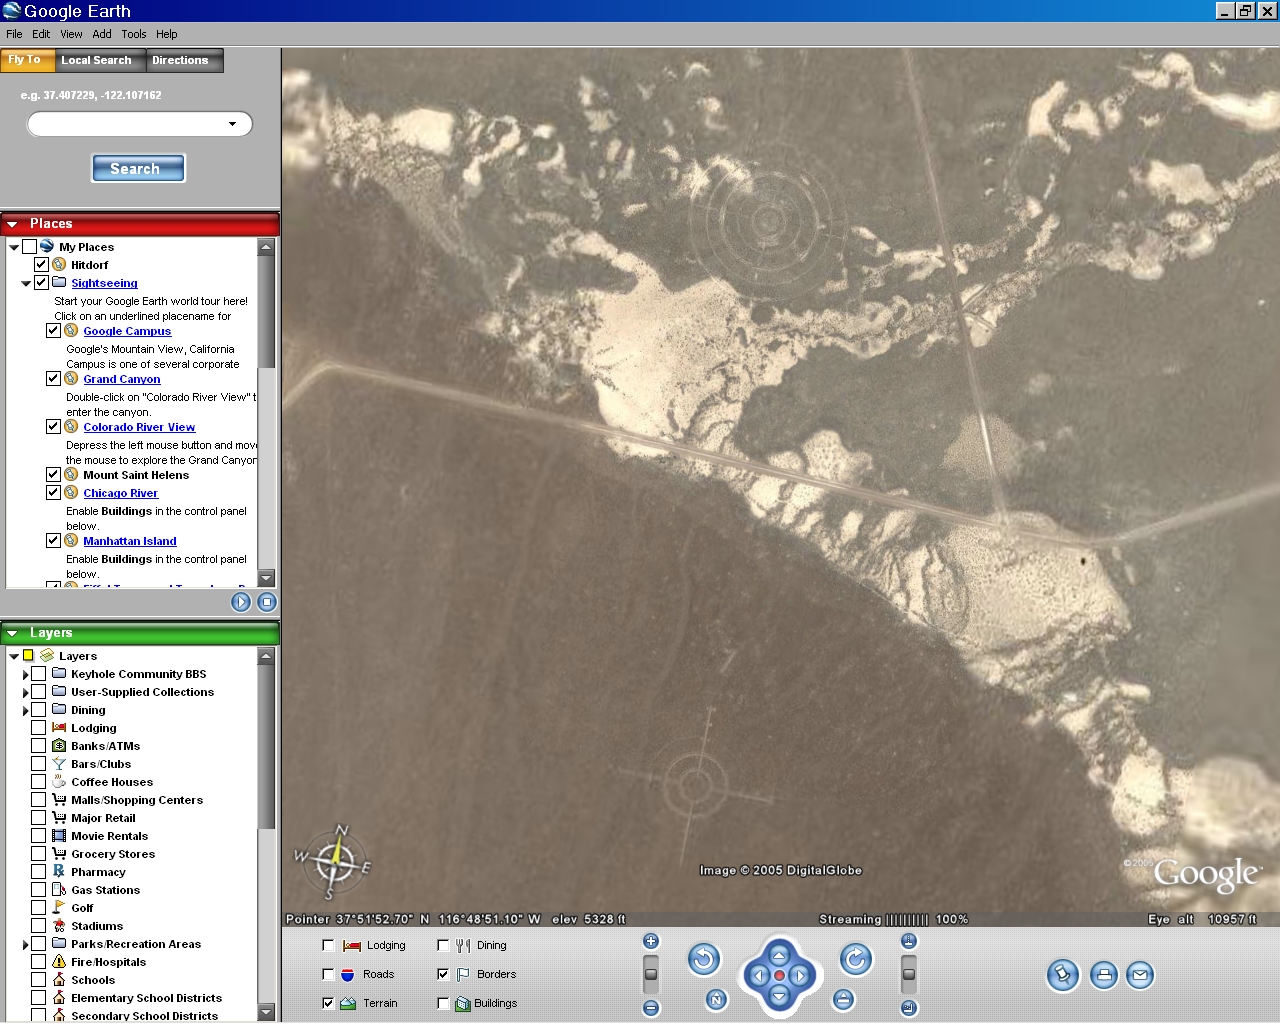1280x1024 pixels.
Task: Toggle the Hitdorf place checkbox
Action: click(x=41, y=265)
